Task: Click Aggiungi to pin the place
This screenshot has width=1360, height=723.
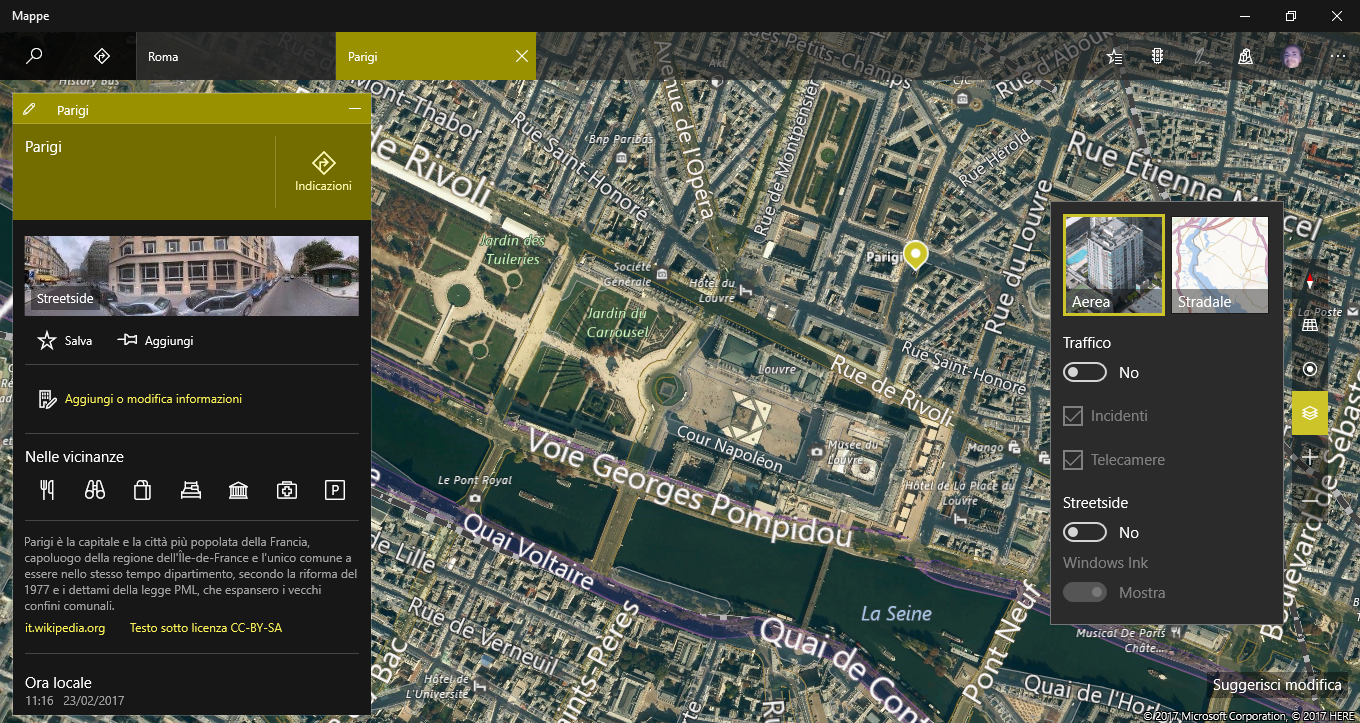Action: [155, 341]
